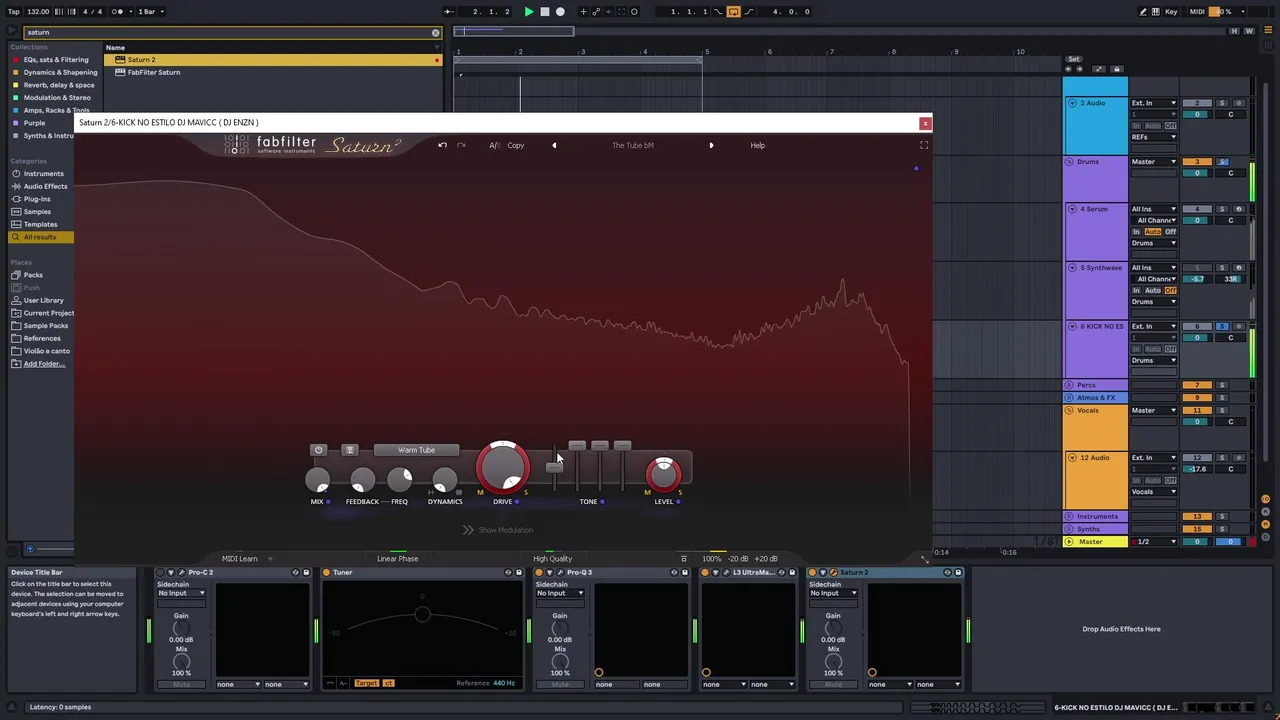Solo the 2 Audio track

click(1222, 103)
